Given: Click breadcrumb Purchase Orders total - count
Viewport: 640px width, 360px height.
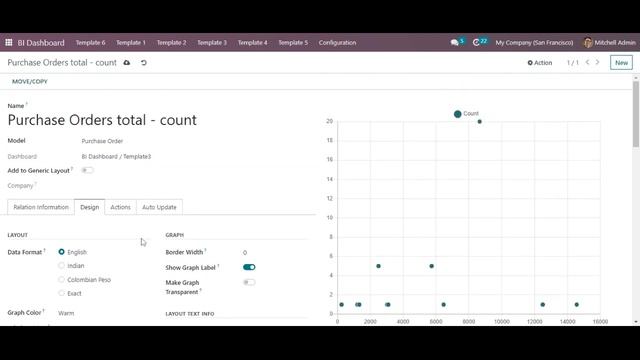Looking at the screenshot, I should (62, 63).
